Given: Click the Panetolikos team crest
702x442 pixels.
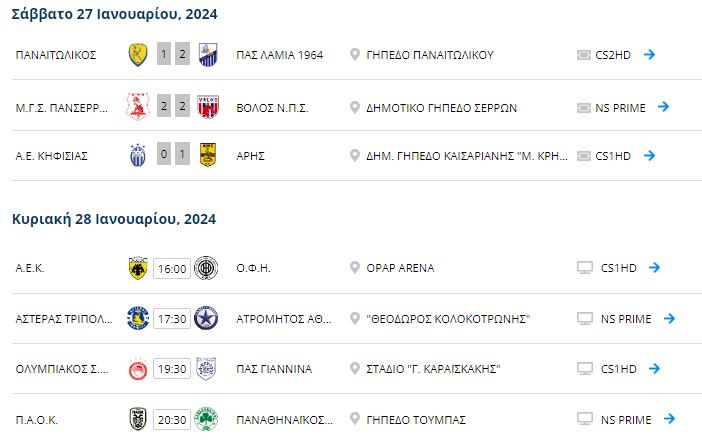Looking at the screenshot, I should pos(138,55).
